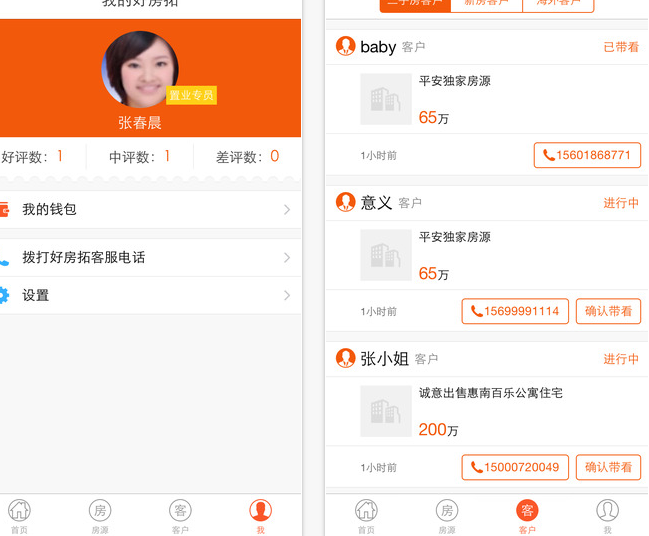Open the 首页 home icon in left screen
The image size is (649, 536).
point(19,514)
